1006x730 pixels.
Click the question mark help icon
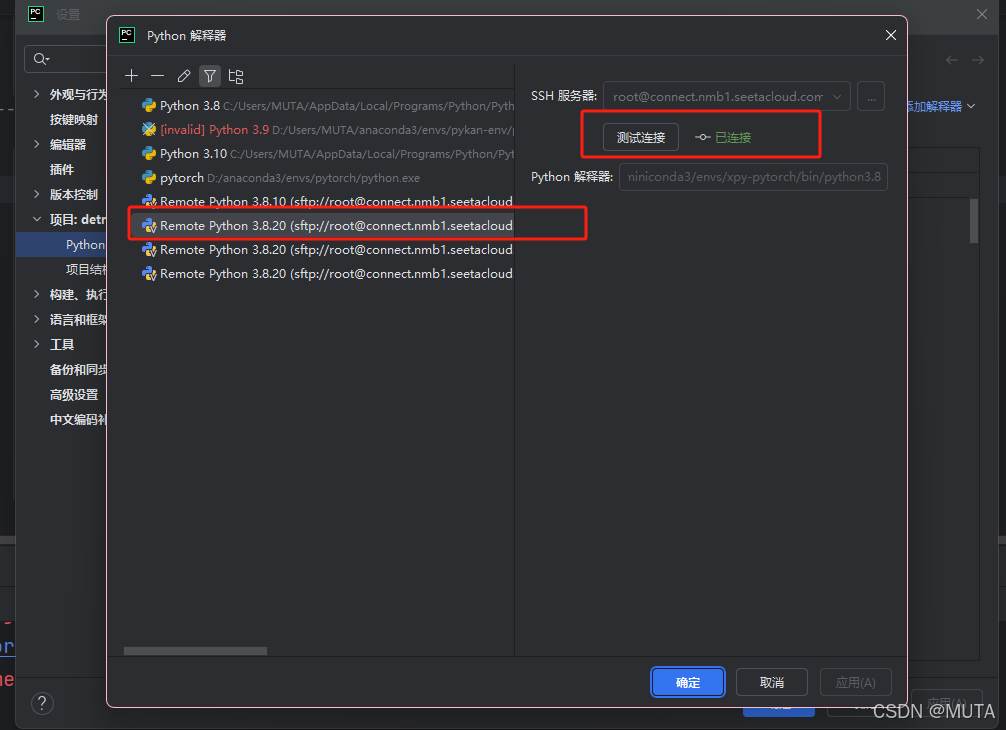[x=42, y=703]
